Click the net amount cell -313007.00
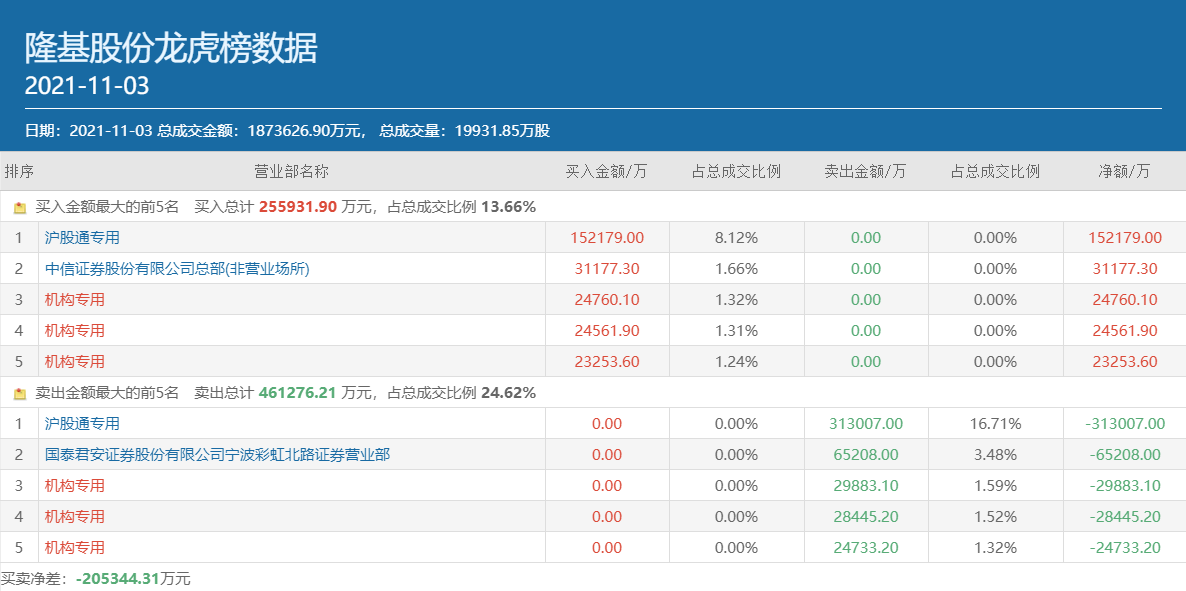This screenshot has width=1186, height=591. tap(1125, 424)
